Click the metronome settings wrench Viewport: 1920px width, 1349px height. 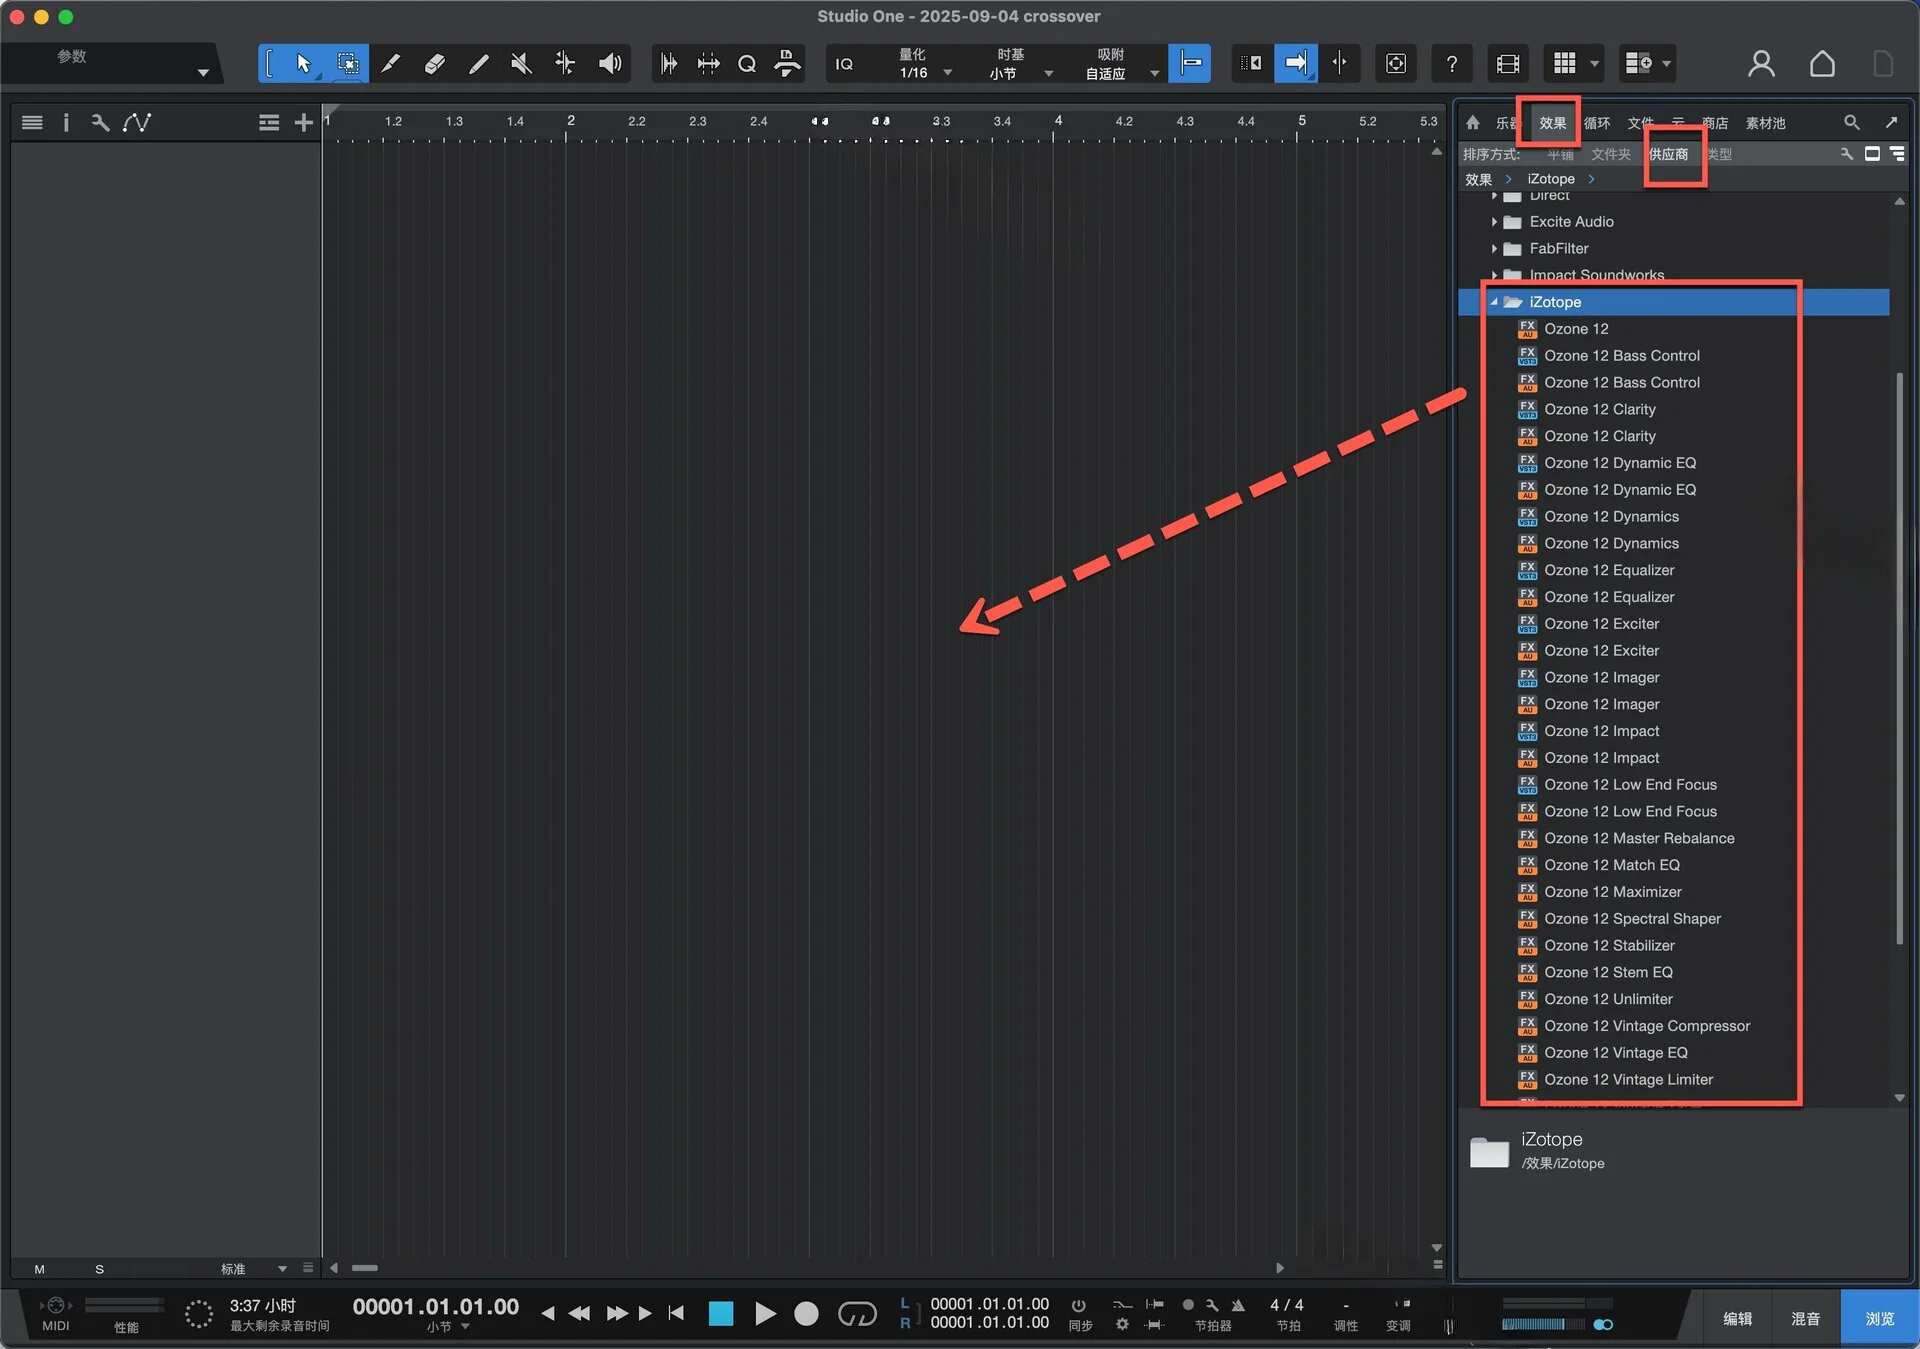click(x=1212, y=1305)
